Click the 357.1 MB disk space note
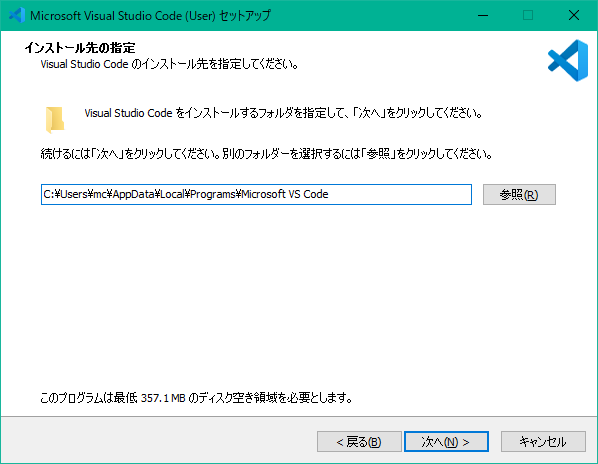This screenshot has width=598, height=464. (x=196, y=398)
